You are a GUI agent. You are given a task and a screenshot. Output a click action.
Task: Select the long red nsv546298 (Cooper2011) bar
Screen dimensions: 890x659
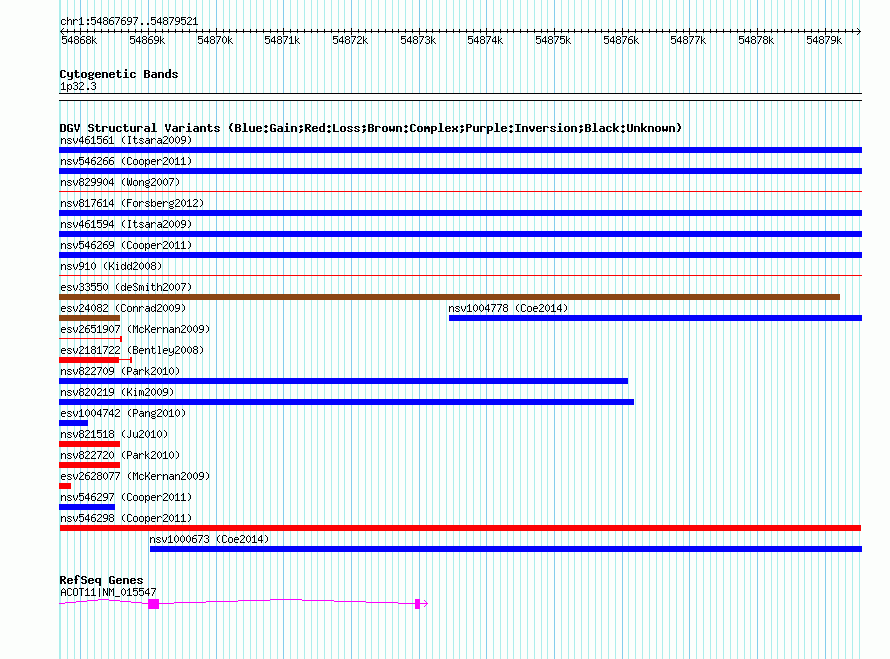tap(460, 528)
